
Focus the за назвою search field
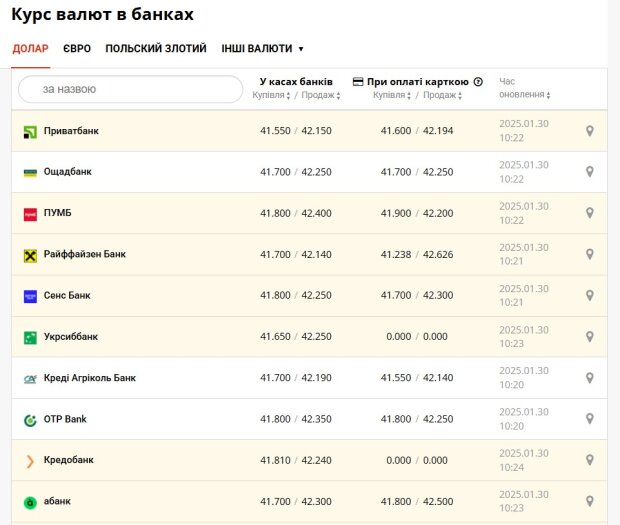(x=130, y=89)
